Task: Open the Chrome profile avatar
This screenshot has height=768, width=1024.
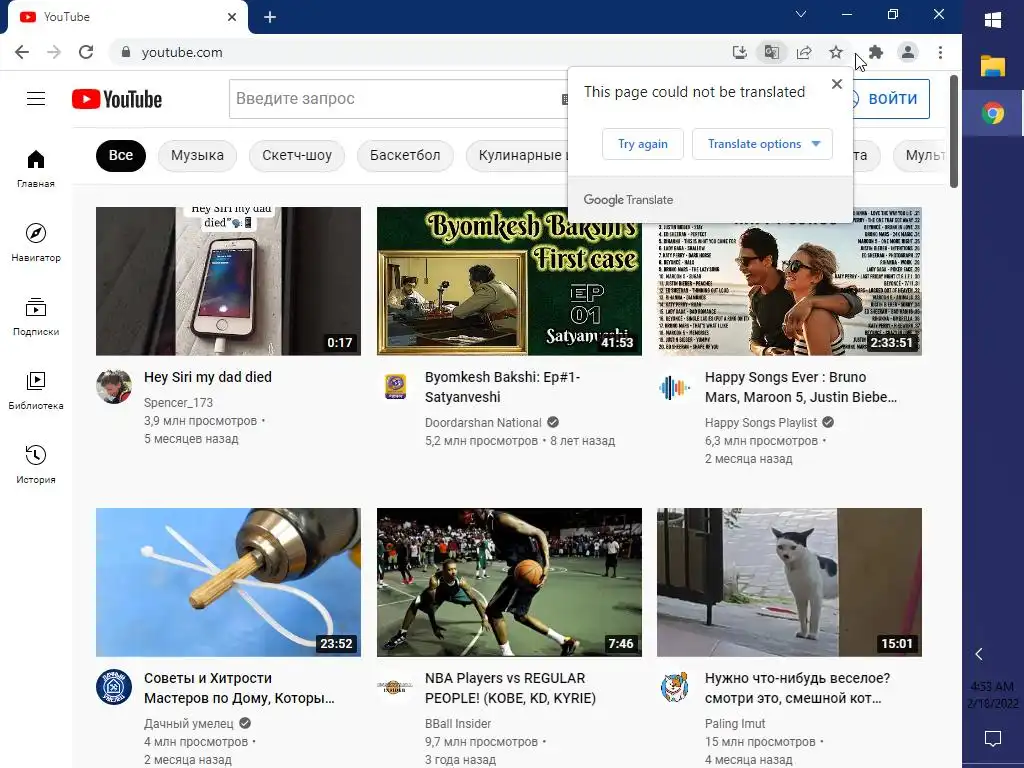Action: point(908,52)
